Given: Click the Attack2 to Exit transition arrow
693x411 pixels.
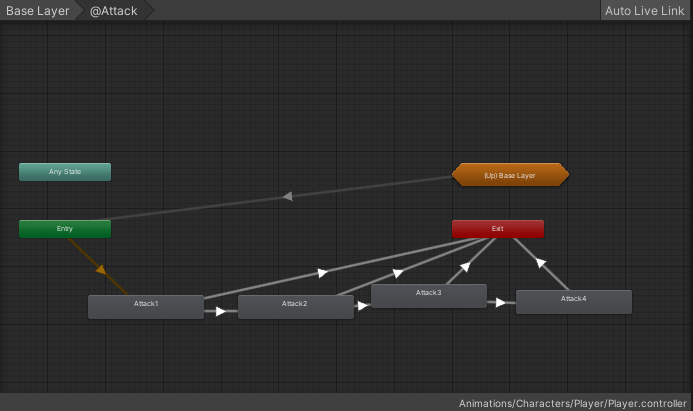Looking at the screenshot, I should point(398,273).
